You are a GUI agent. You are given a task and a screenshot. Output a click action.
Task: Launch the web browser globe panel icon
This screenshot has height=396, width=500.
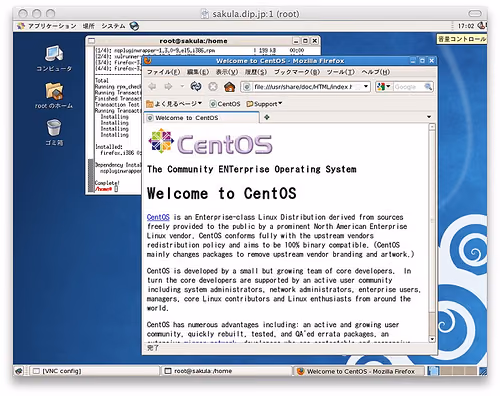(134, 26)
